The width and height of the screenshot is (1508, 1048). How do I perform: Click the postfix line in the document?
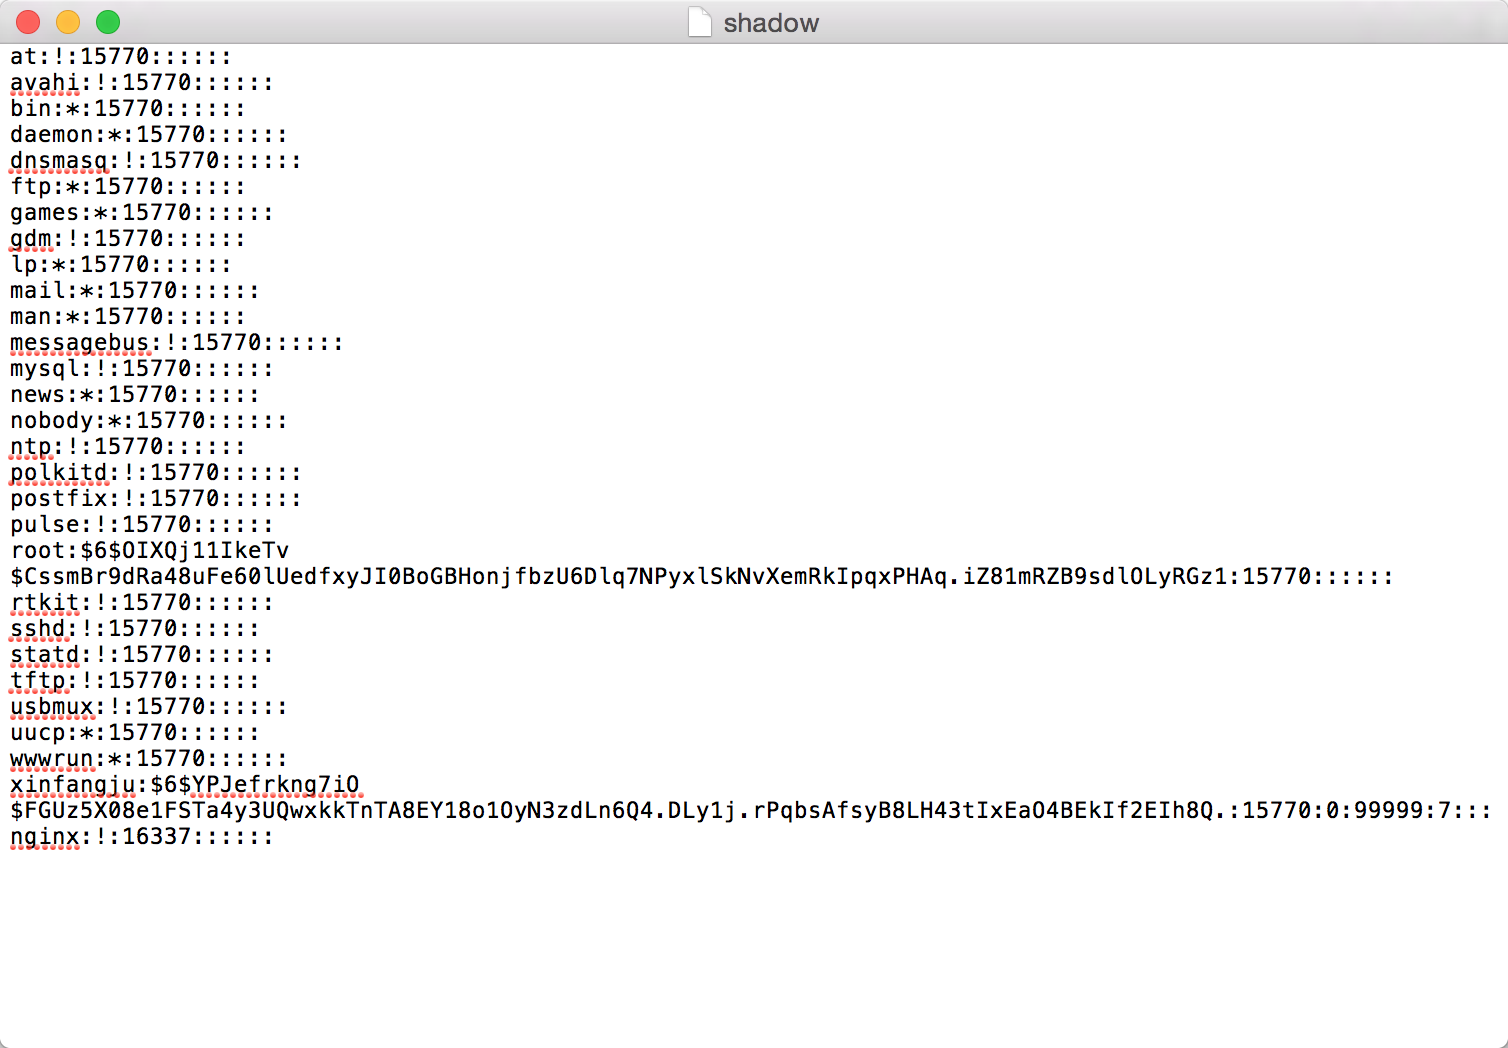click(x=155, y=498)
